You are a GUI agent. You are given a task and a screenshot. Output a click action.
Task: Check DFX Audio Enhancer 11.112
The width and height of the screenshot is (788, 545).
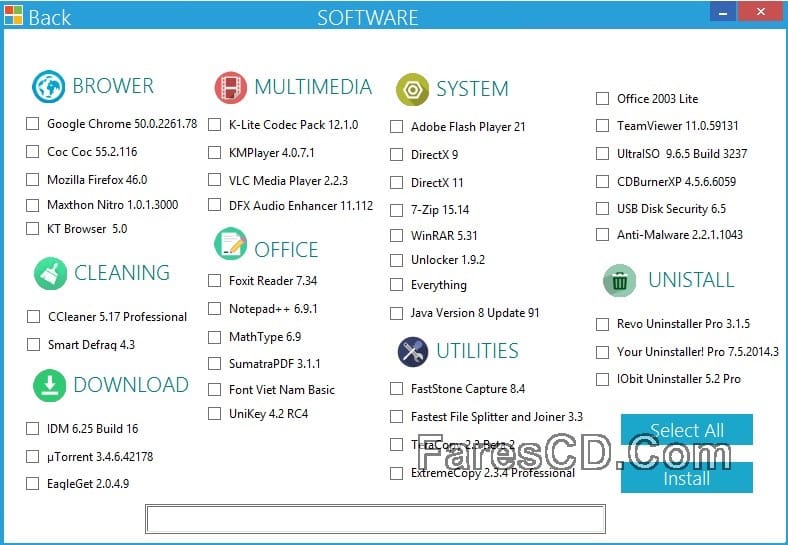tap(215, 205)
